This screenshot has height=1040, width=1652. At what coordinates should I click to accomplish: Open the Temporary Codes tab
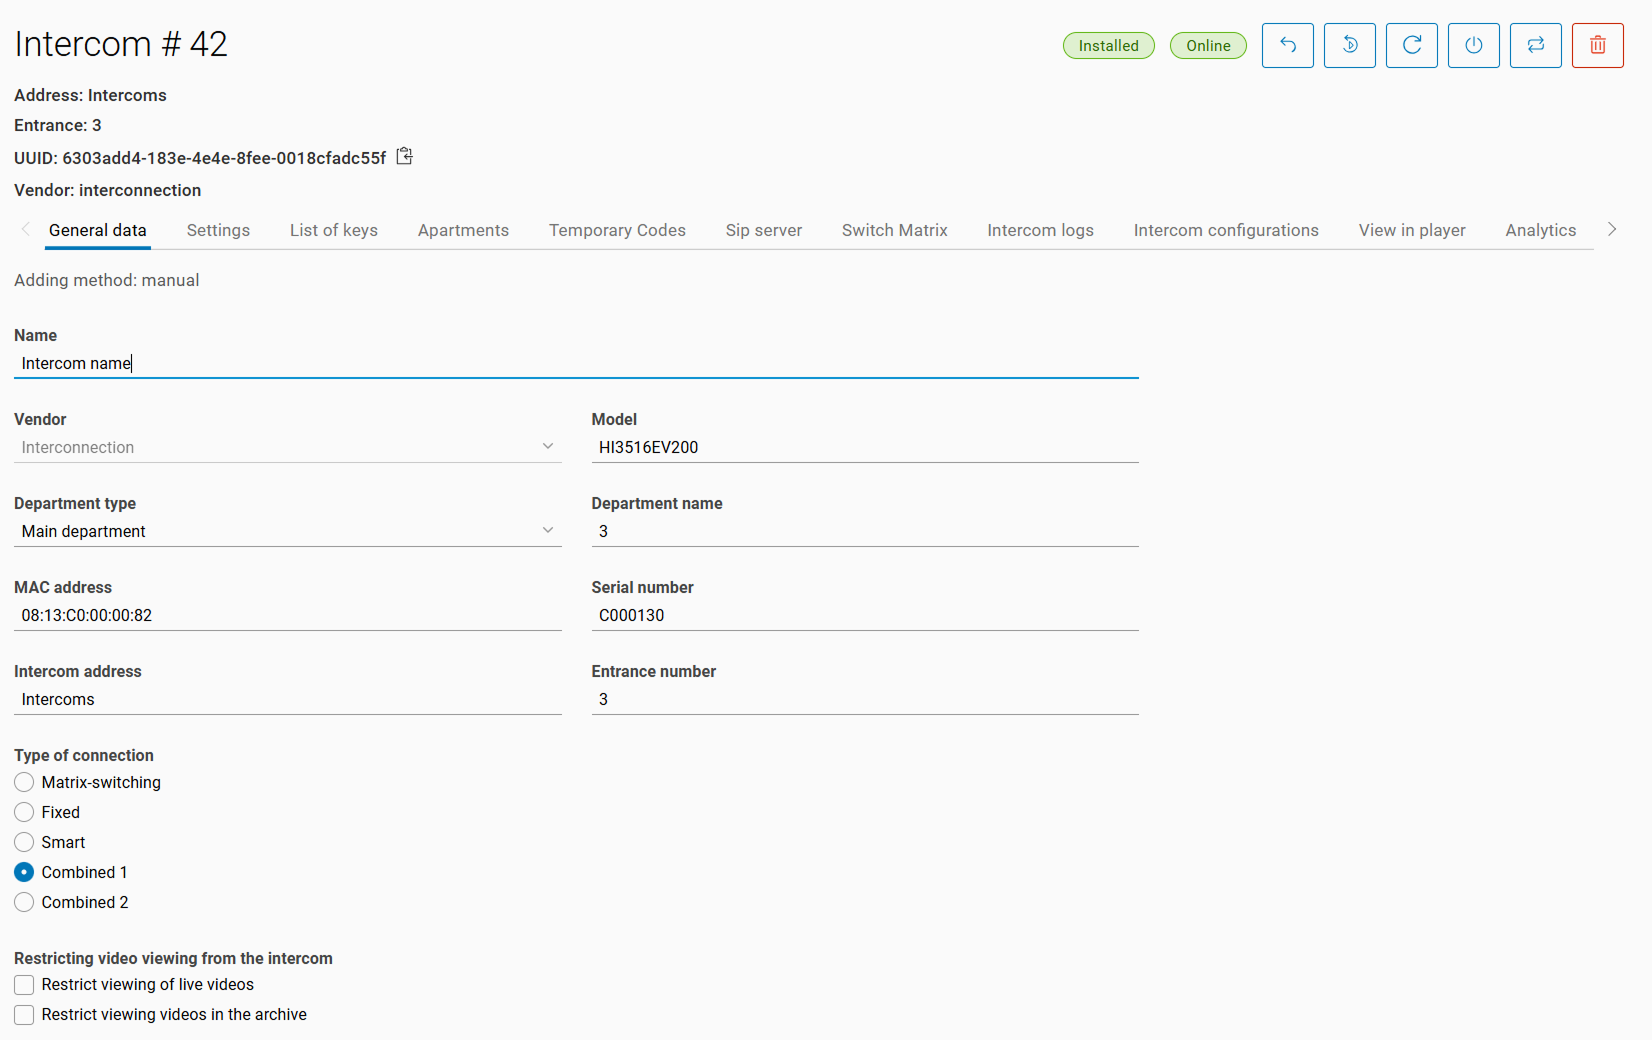(x=617, y=230)
